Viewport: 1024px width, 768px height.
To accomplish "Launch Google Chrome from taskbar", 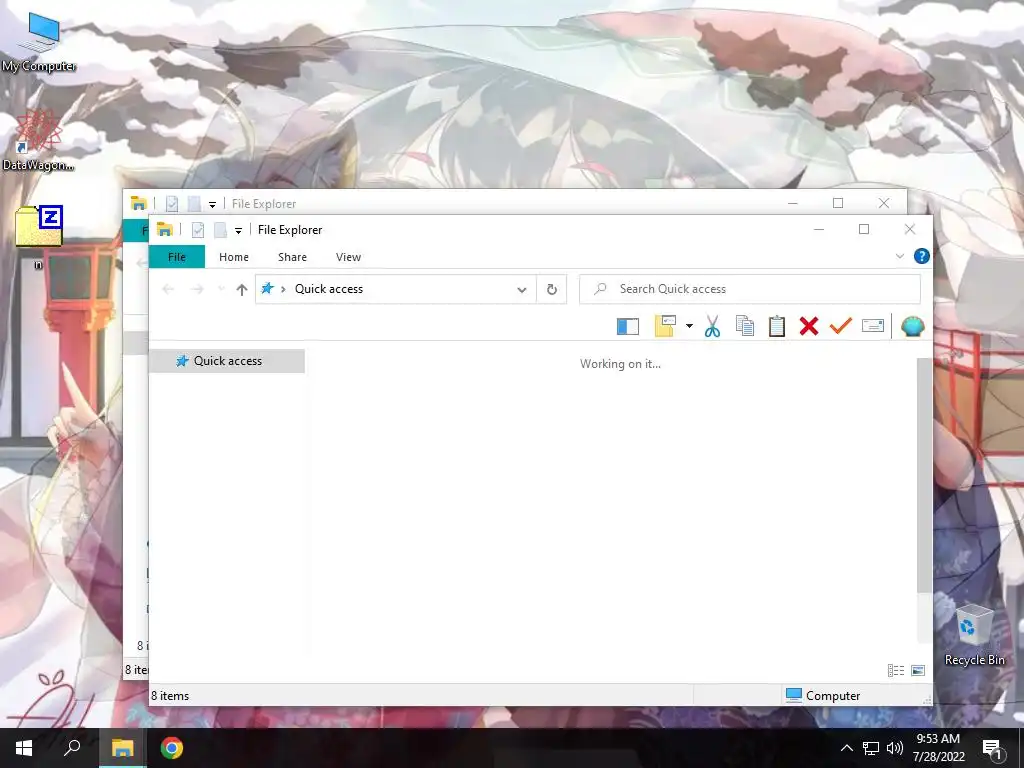I will [172, 748].
